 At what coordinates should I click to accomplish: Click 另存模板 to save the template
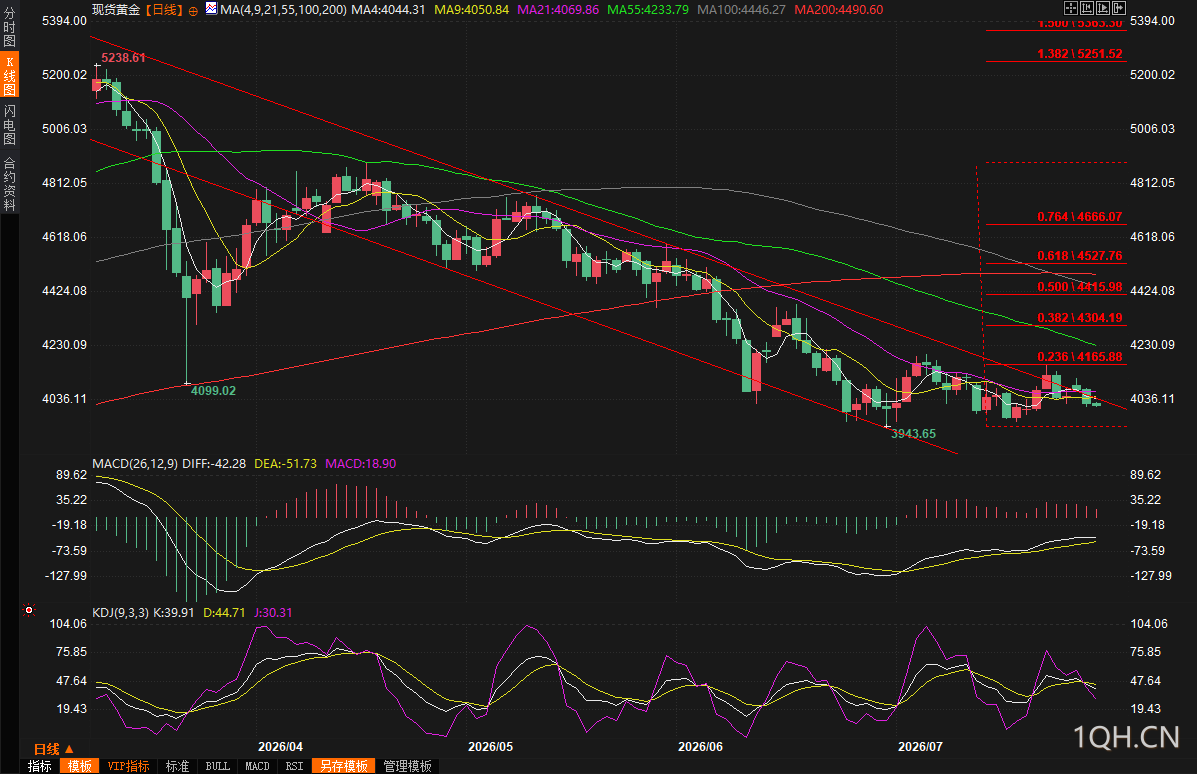344,766
